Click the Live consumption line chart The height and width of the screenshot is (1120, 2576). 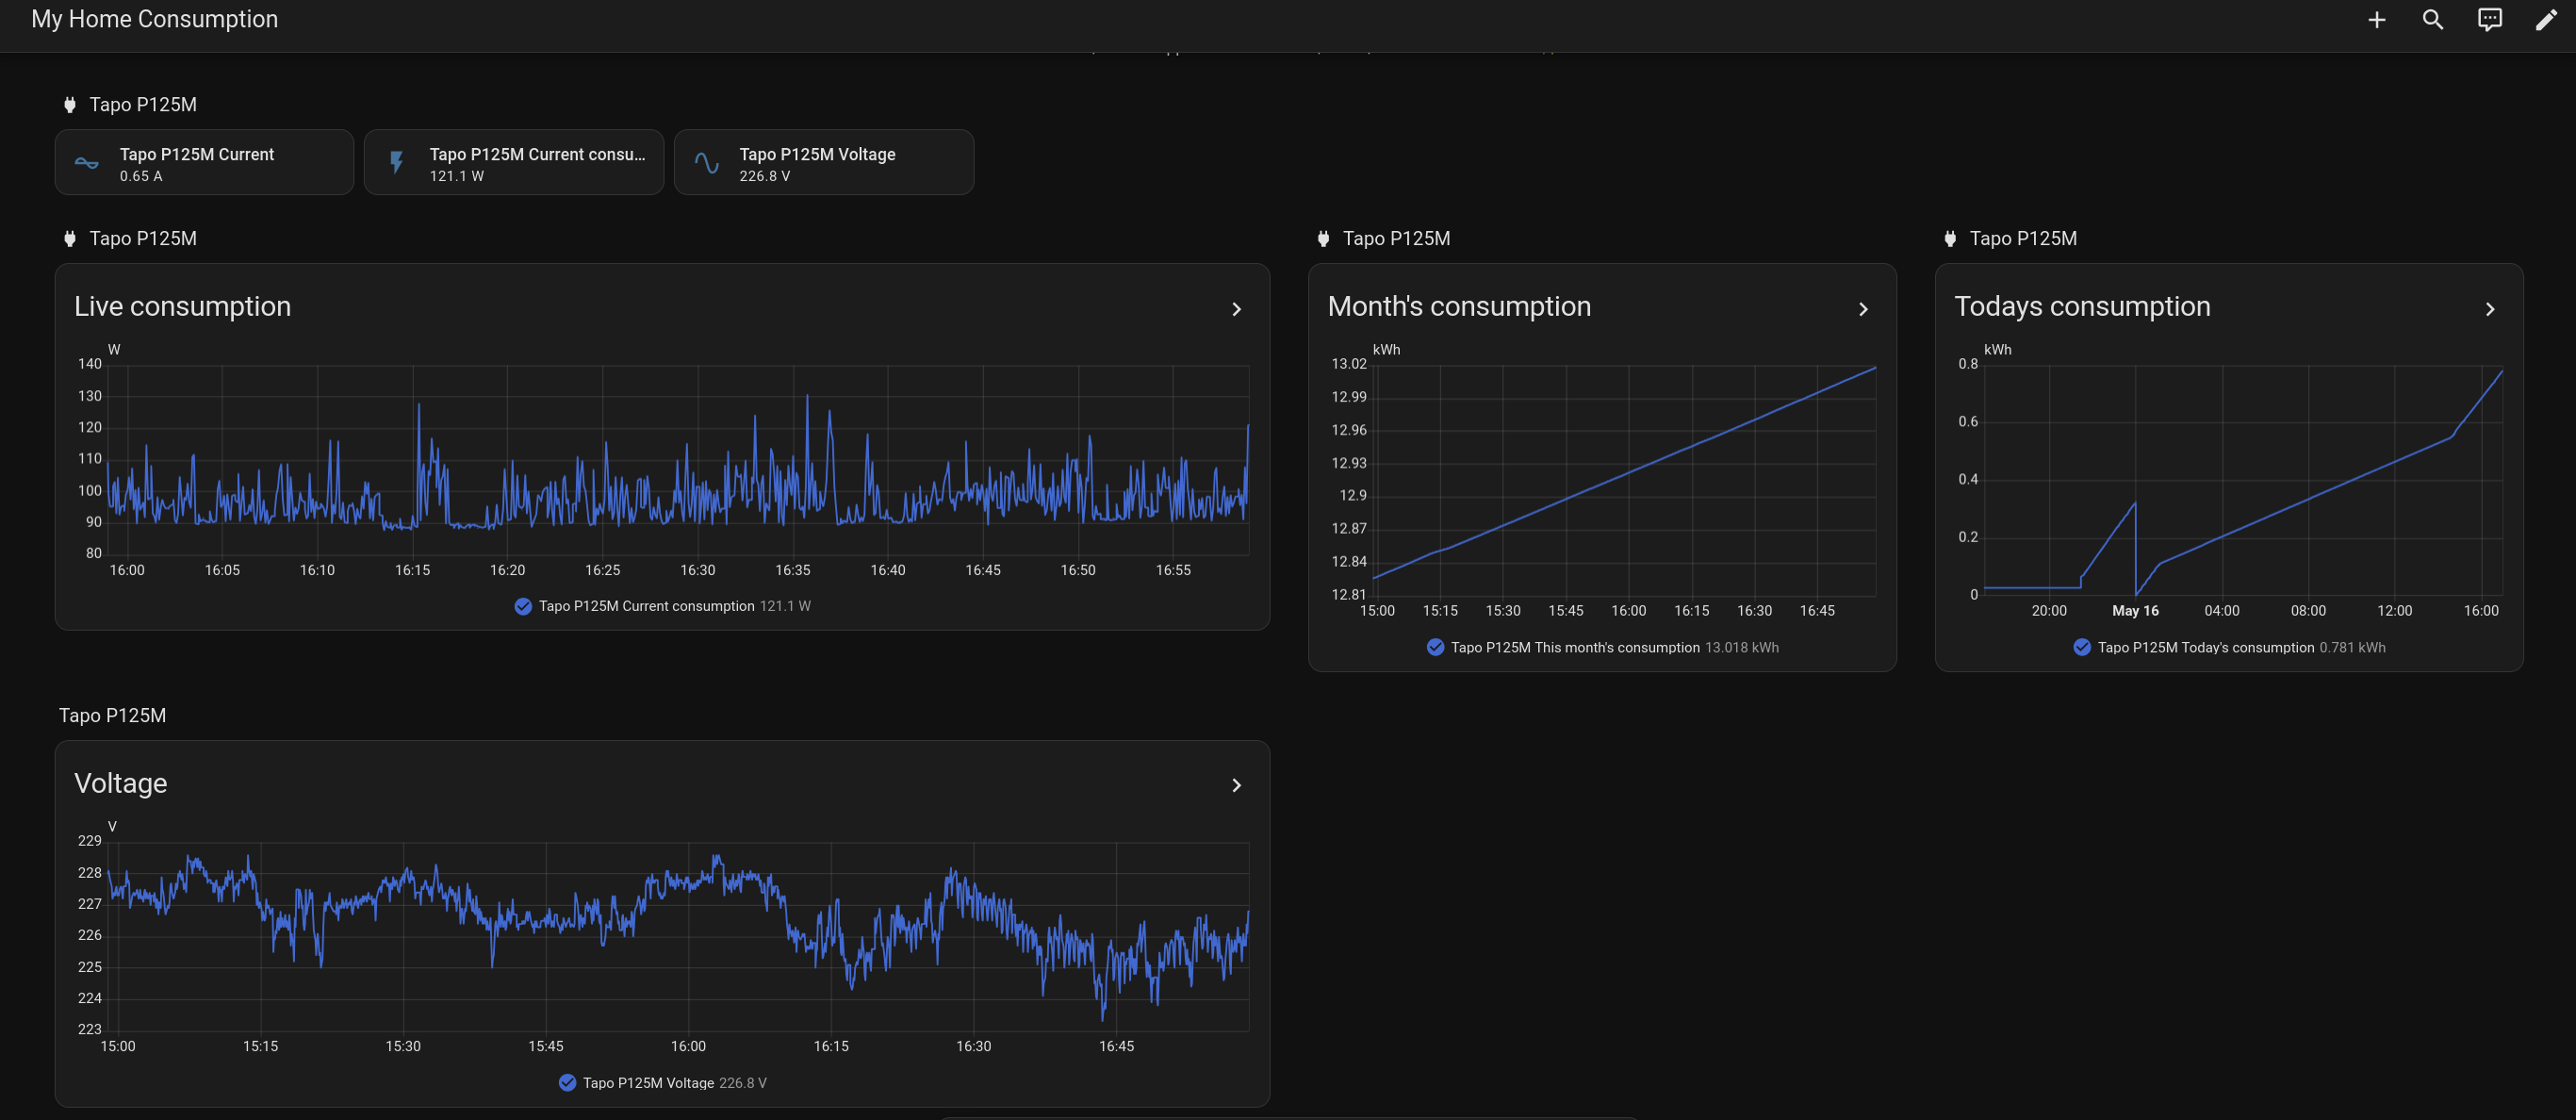(678, 459)
